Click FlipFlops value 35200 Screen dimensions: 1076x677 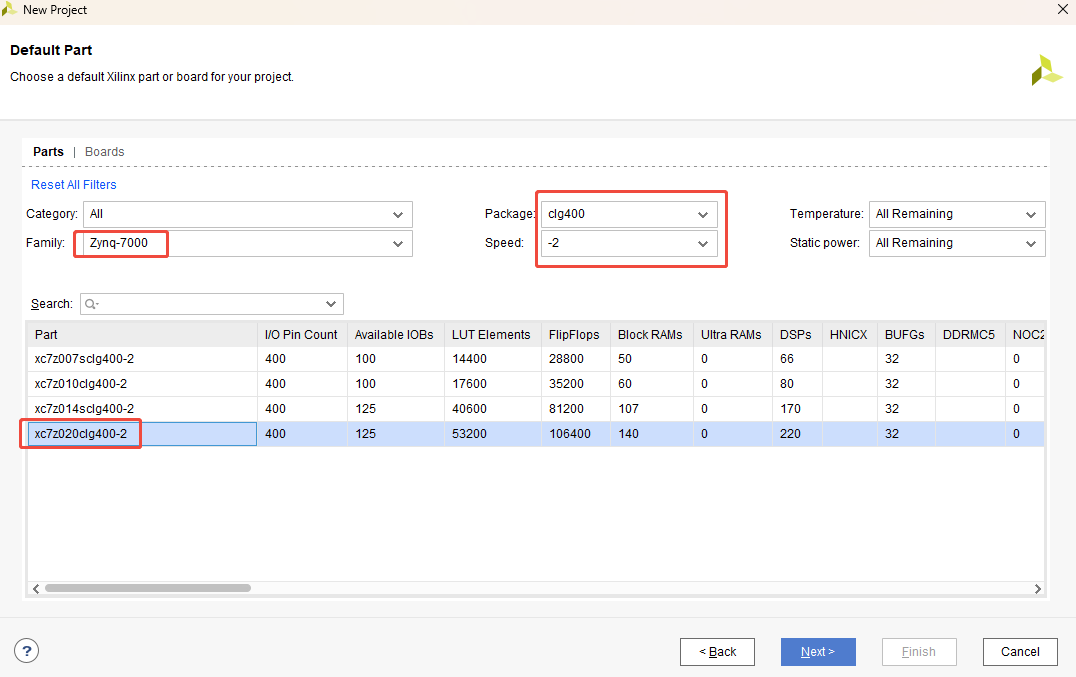click(566, 383)
